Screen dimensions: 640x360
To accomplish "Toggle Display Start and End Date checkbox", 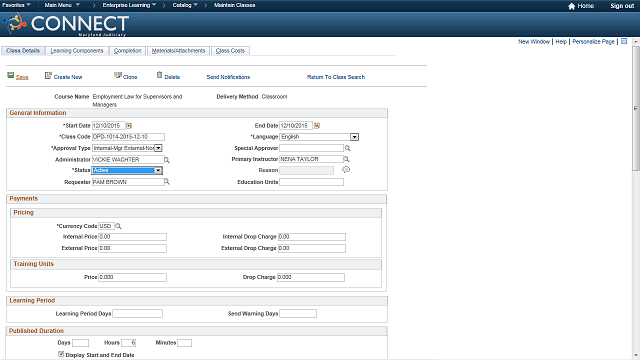I will coord(61,354).
